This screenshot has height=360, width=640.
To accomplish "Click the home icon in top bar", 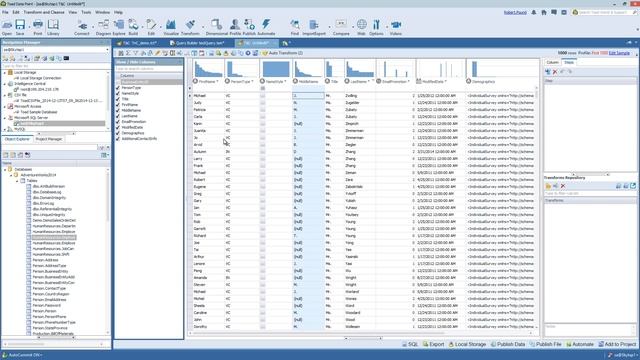I will (x=544, y=12).
